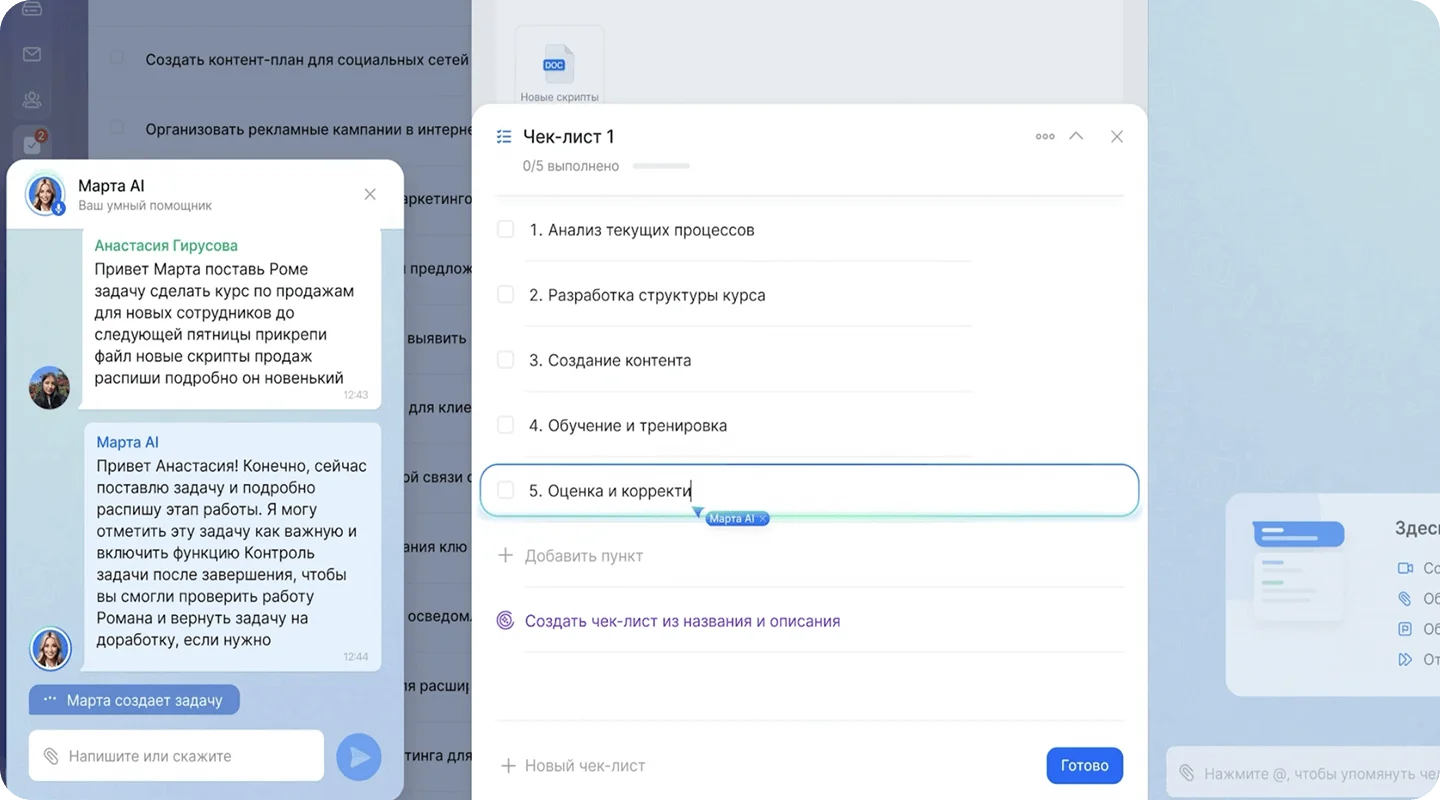The image size is (1440, 800).
Task: Click the paperclip attach icon in Marta chat
Action: pos(50,756)
